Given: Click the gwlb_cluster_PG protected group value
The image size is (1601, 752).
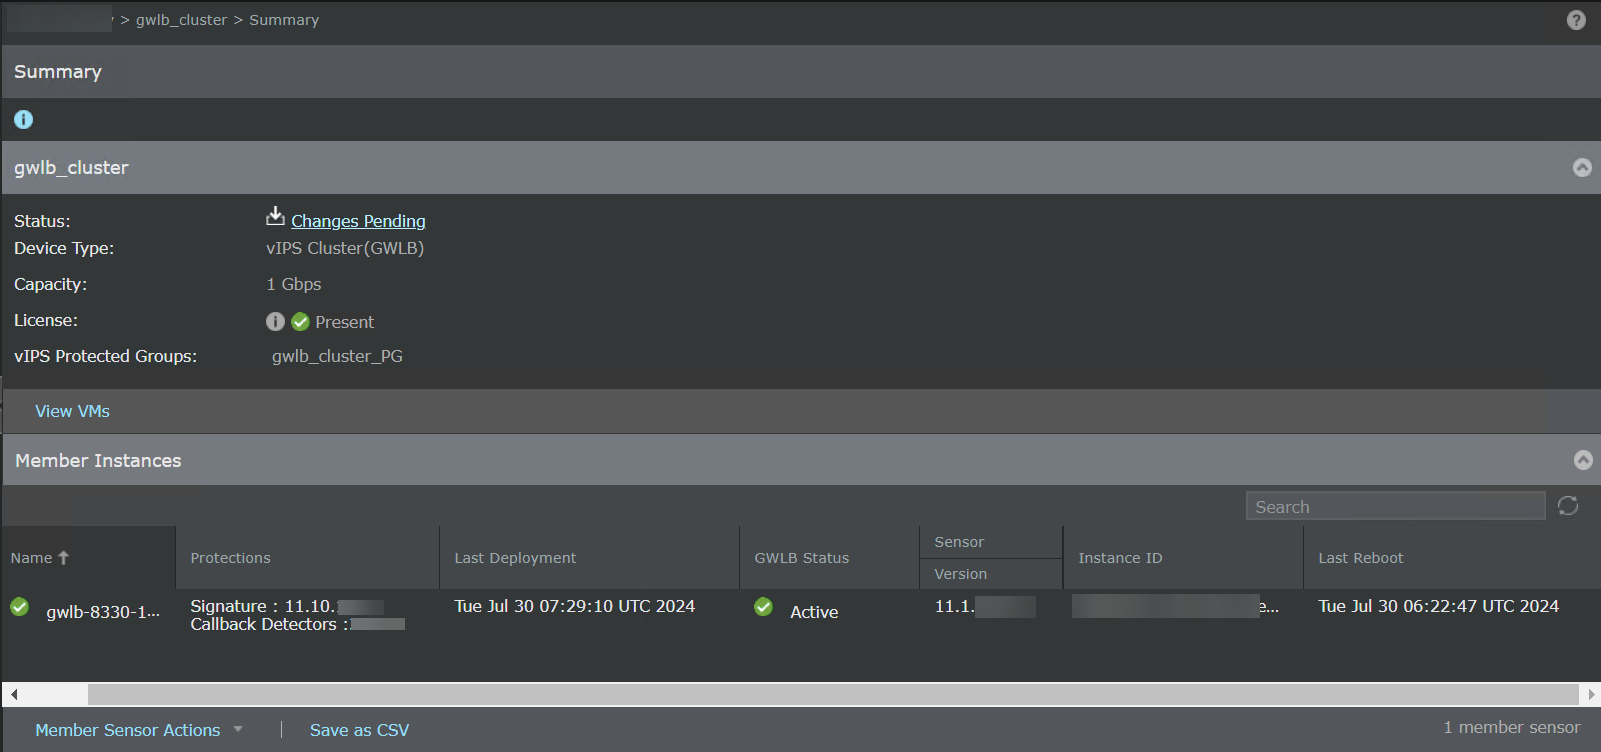Looking at the screenshot, I should (338, 356).
